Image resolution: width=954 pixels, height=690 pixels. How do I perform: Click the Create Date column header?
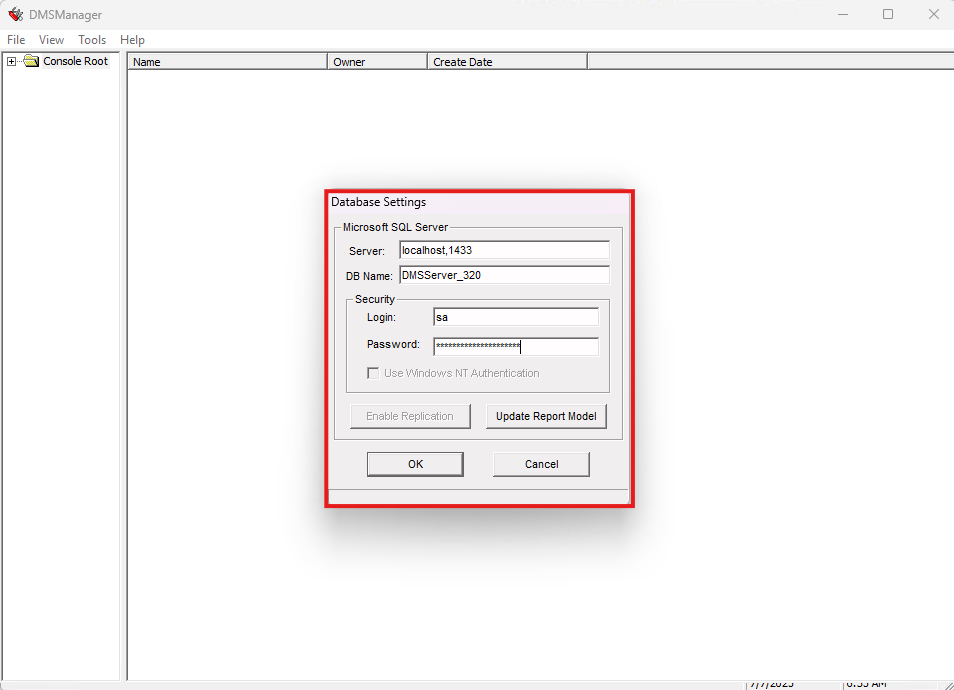tap(506, 61)
